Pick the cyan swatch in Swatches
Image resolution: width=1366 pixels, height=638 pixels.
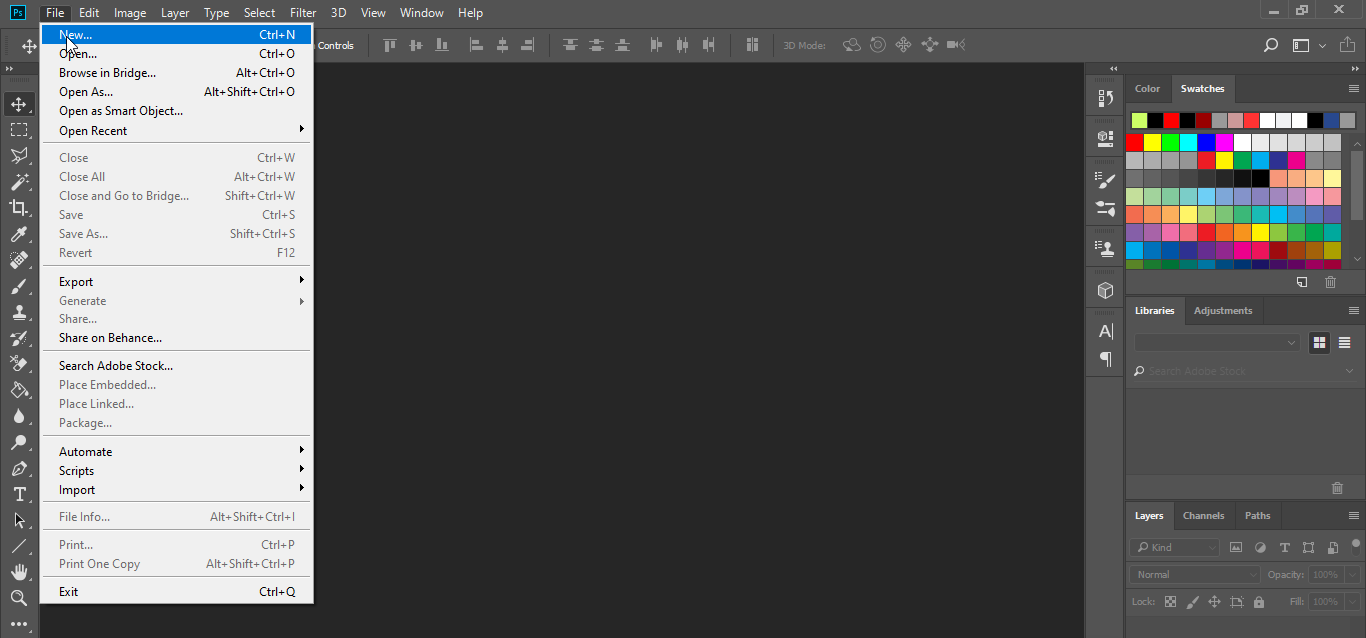tap(1188, 143)
